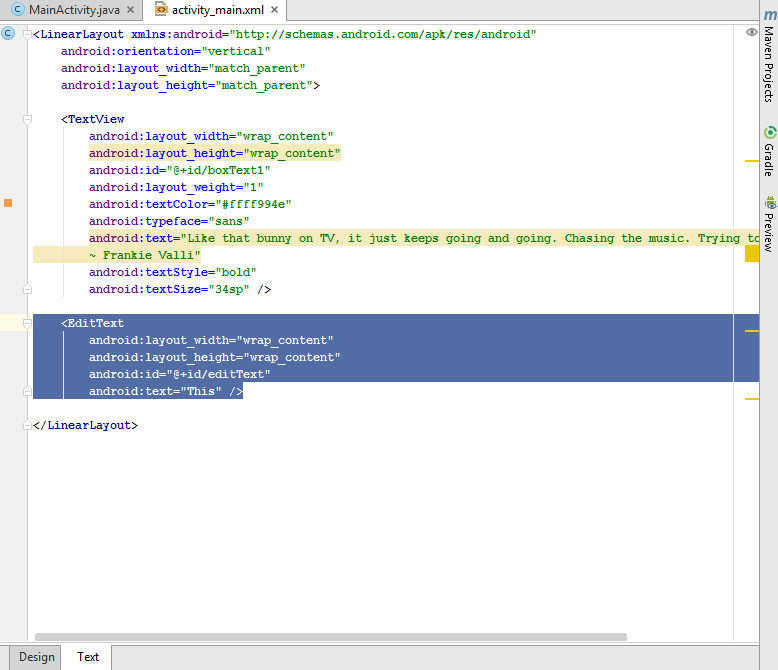Open the Gradle tool window
Image resolution: width=778 pixels, height=670 pixels.
(x=769, y=151)
